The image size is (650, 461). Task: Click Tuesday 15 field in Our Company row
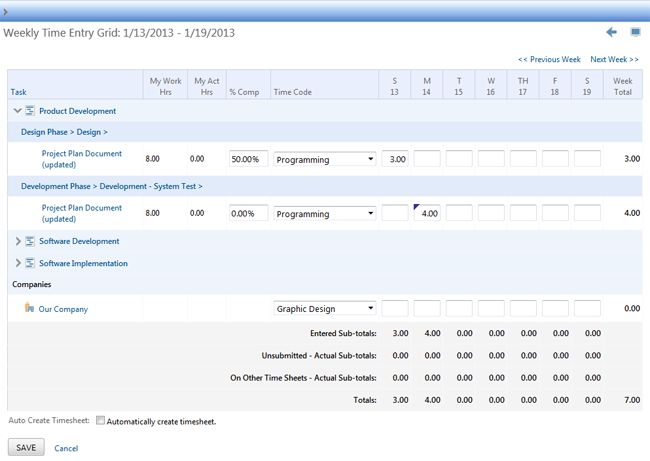(459, 308)
